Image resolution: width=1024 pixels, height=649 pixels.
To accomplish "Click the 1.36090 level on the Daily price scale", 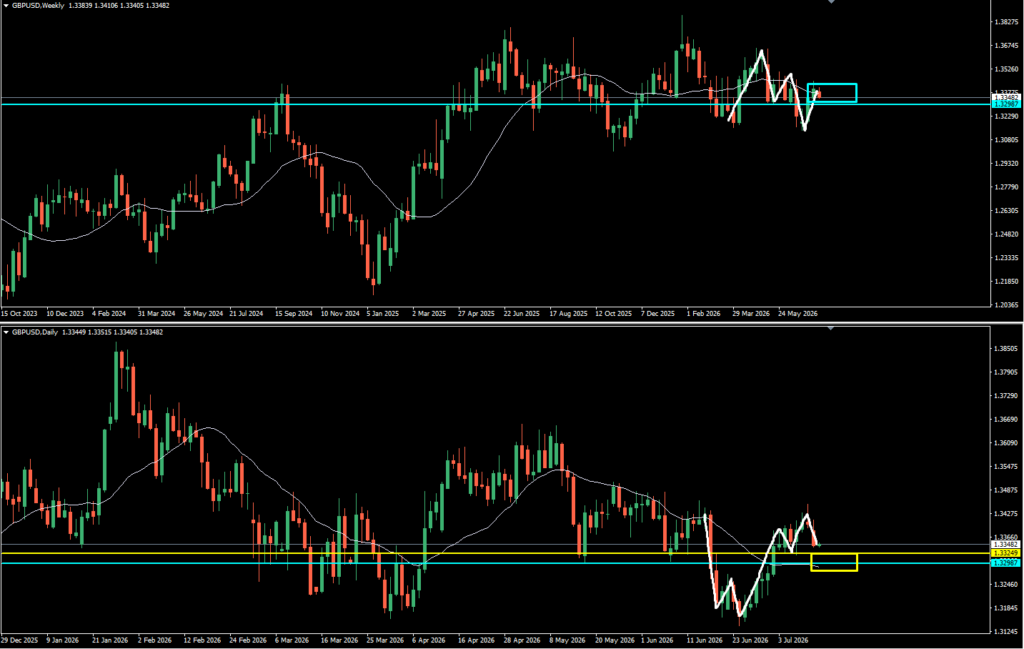I will [1006, 443].
